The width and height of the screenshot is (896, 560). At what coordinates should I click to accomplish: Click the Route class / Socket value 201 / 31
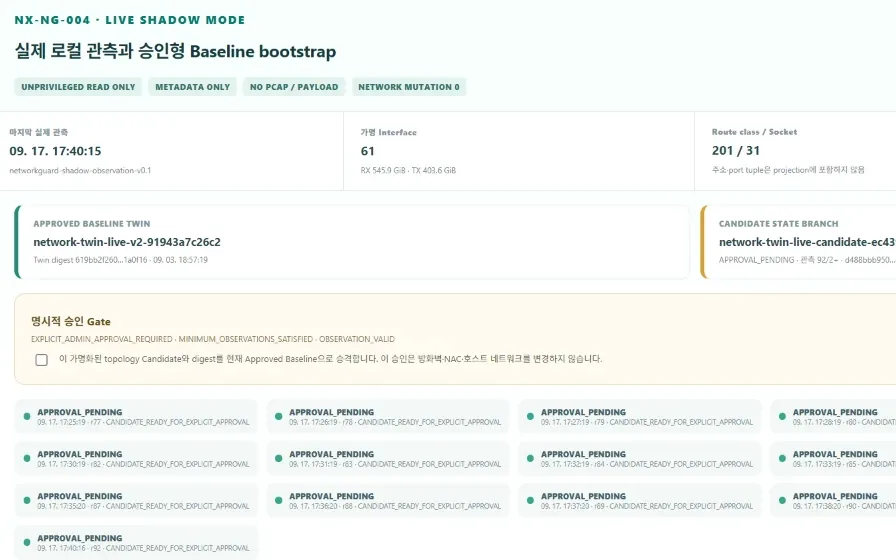(x=736, y=150)
